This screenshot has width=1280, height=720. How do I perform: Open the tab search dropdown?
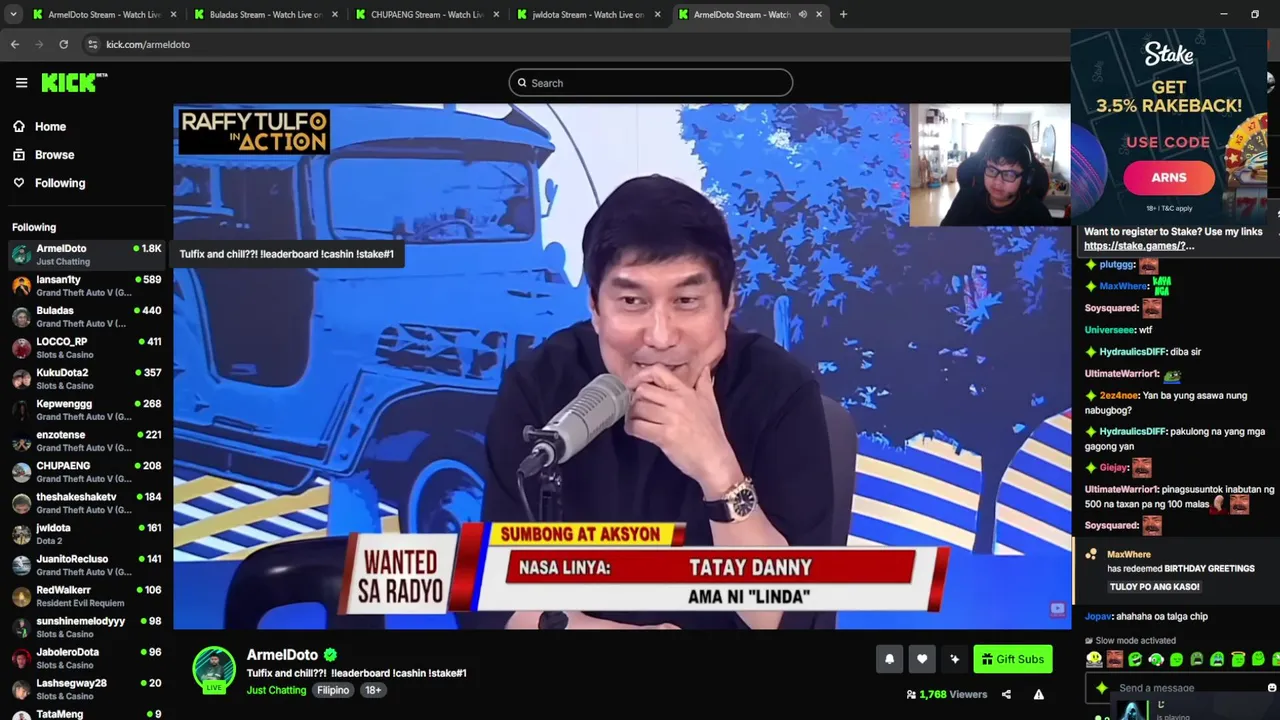pos(12,14)
